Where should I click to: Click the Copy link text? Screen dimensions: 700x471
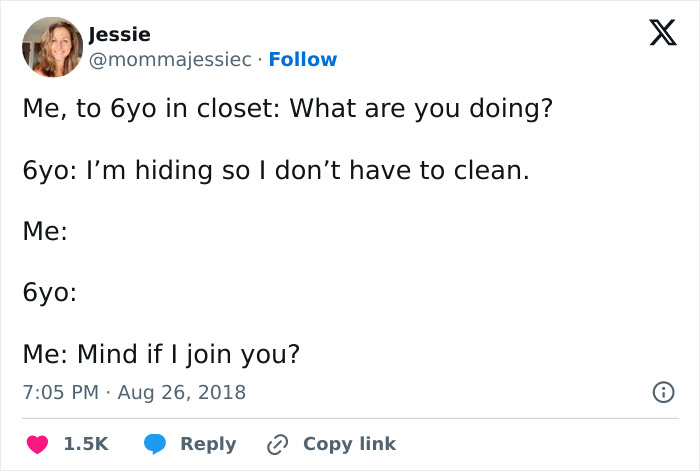pos(349,444)
